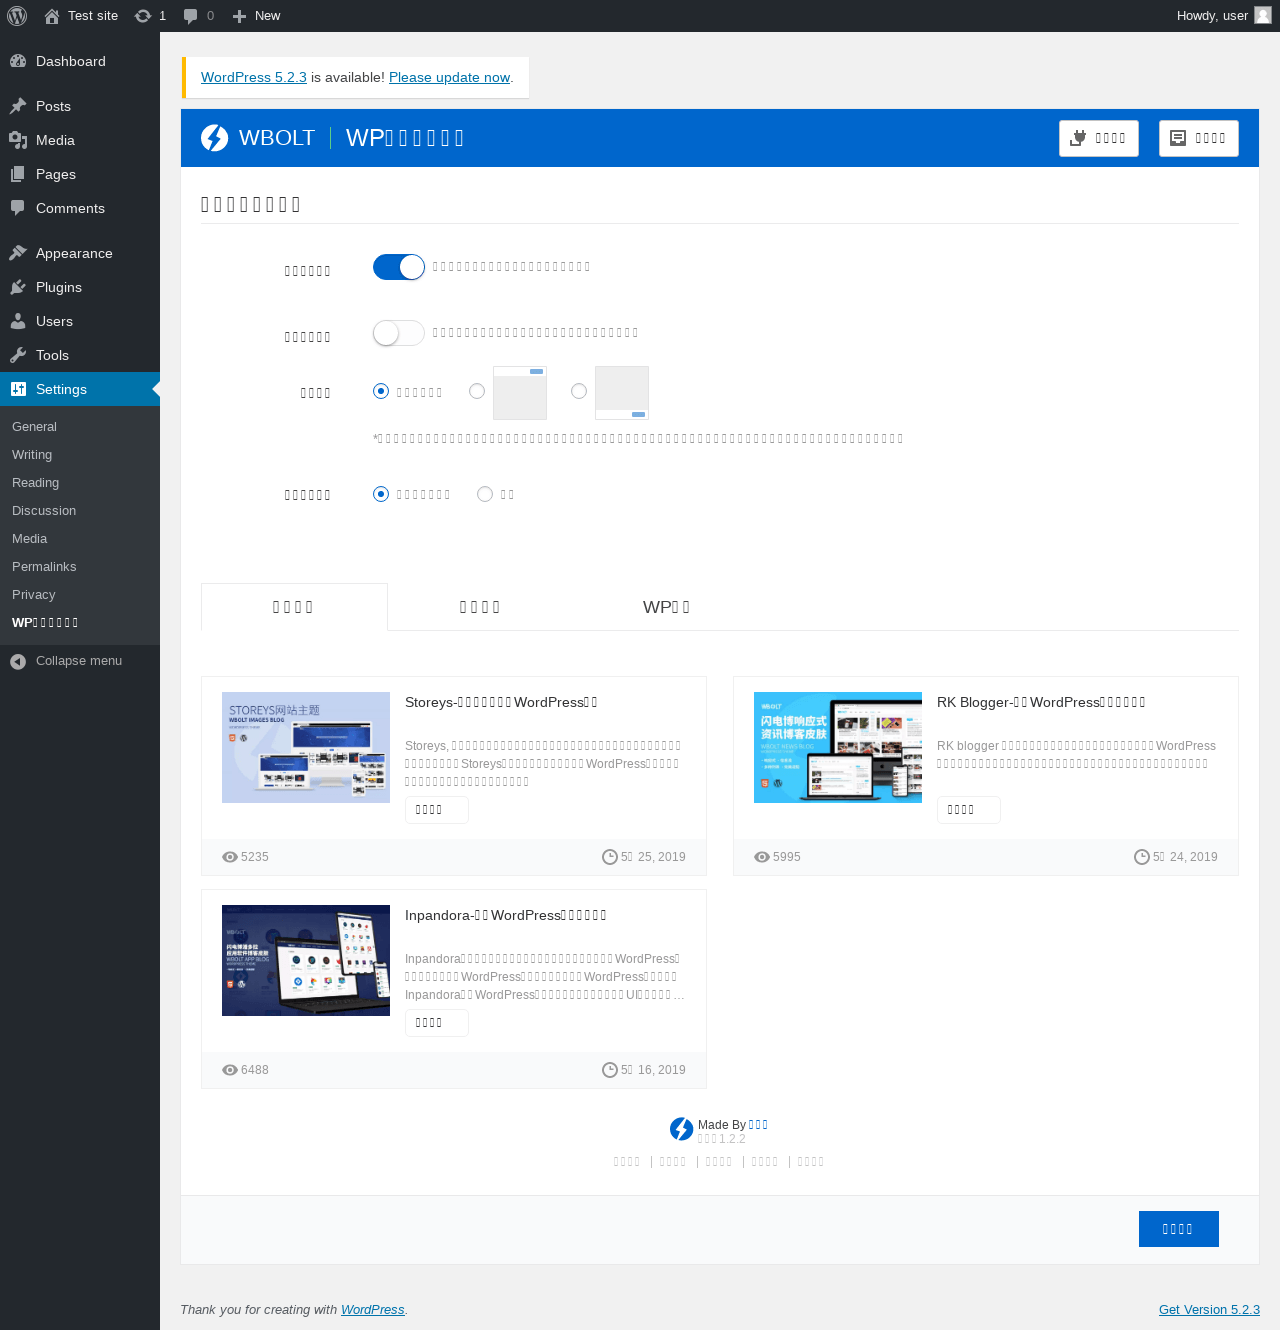Click the Tools wrench icon in the sidebar

(18, 355)
